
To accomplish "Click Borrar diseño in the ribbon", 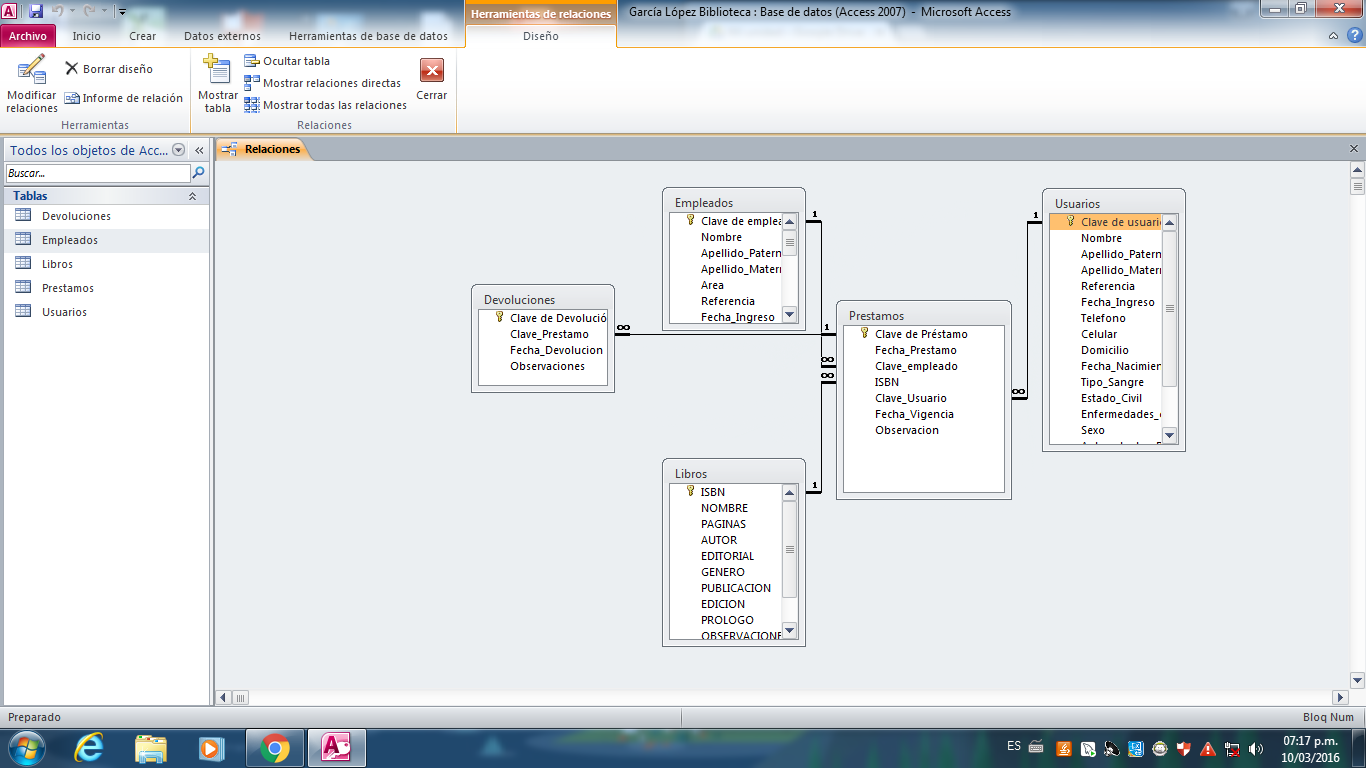I will point(109,69).
